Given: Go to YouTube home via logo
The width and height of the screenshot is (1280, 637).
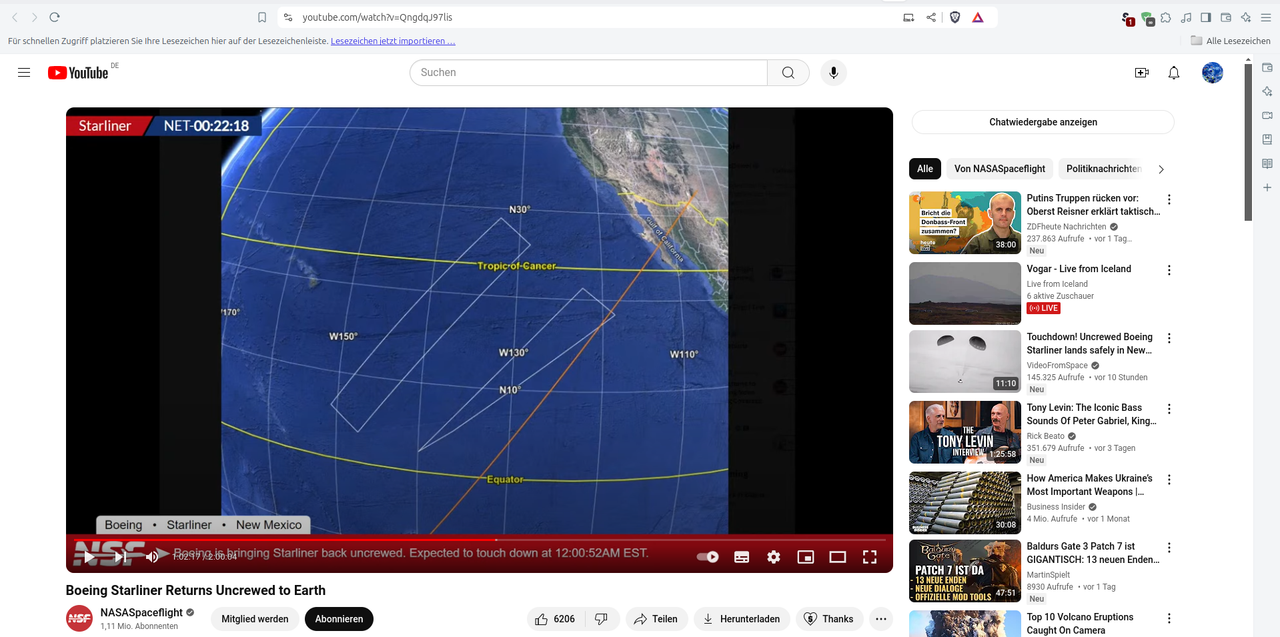Looking at the screenshot, I should click(78, 73).
